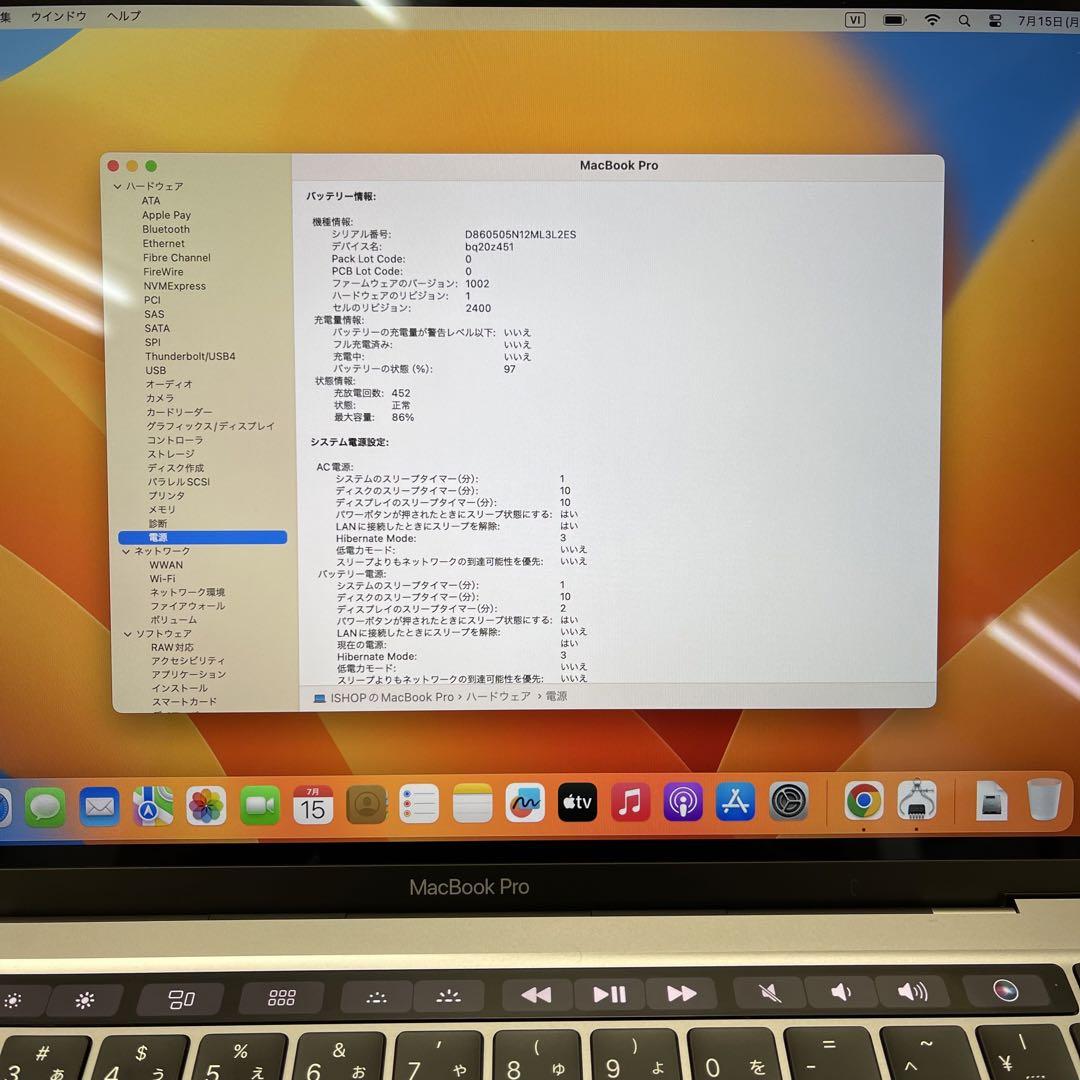
Task: Select グラフィックス/ディスプレイ in the sidebar
Action: pos(210,426)
